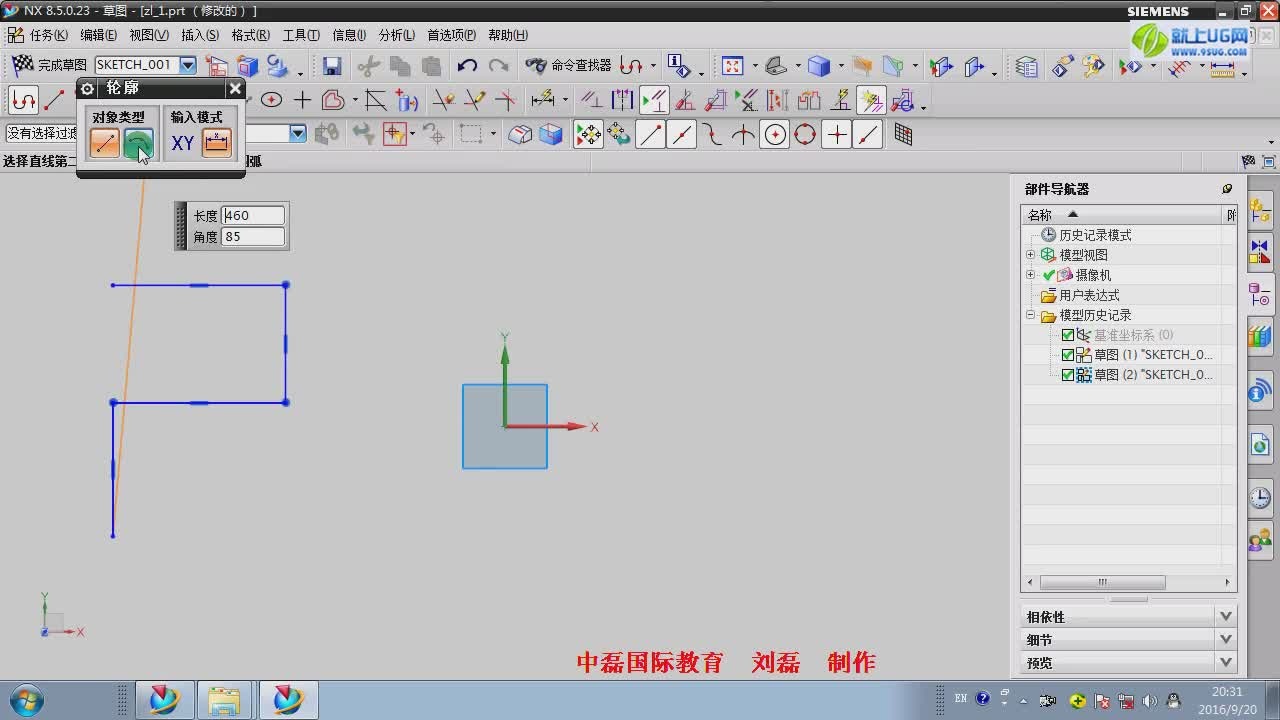Open the 工具 menu
1280x720 pixels.
pos(301,35)
